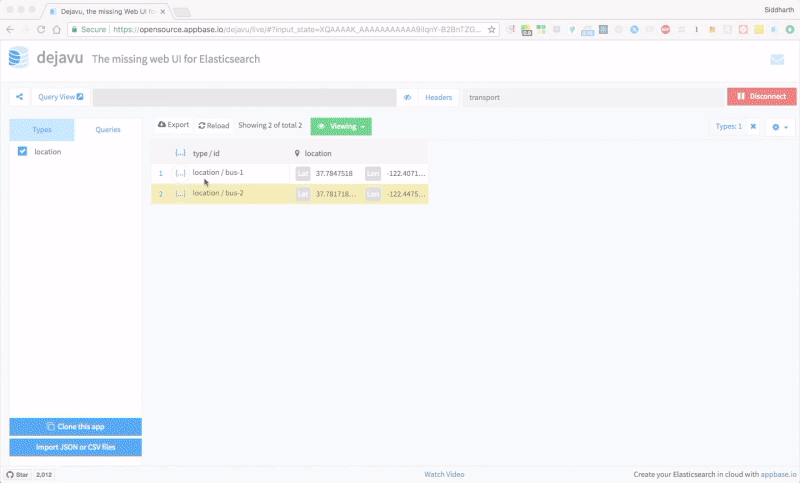
Task: Click JSON braces icon in header row
Action: pyautogui.click(x=180, y=153)
